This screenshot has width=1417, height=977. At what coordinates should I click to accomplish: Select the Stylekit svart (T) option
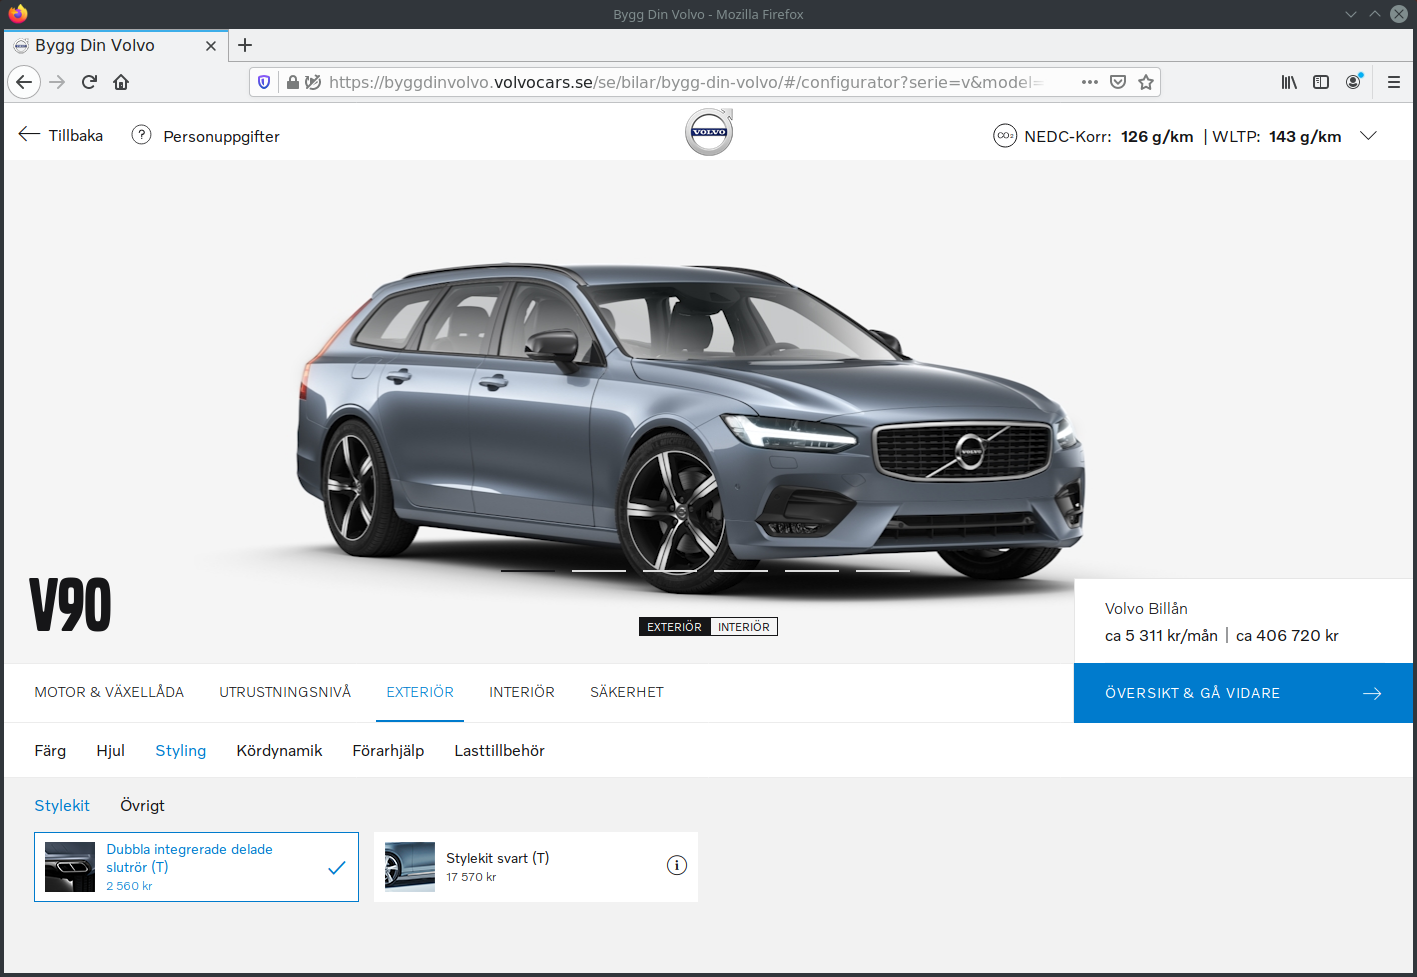coord(536,867)
